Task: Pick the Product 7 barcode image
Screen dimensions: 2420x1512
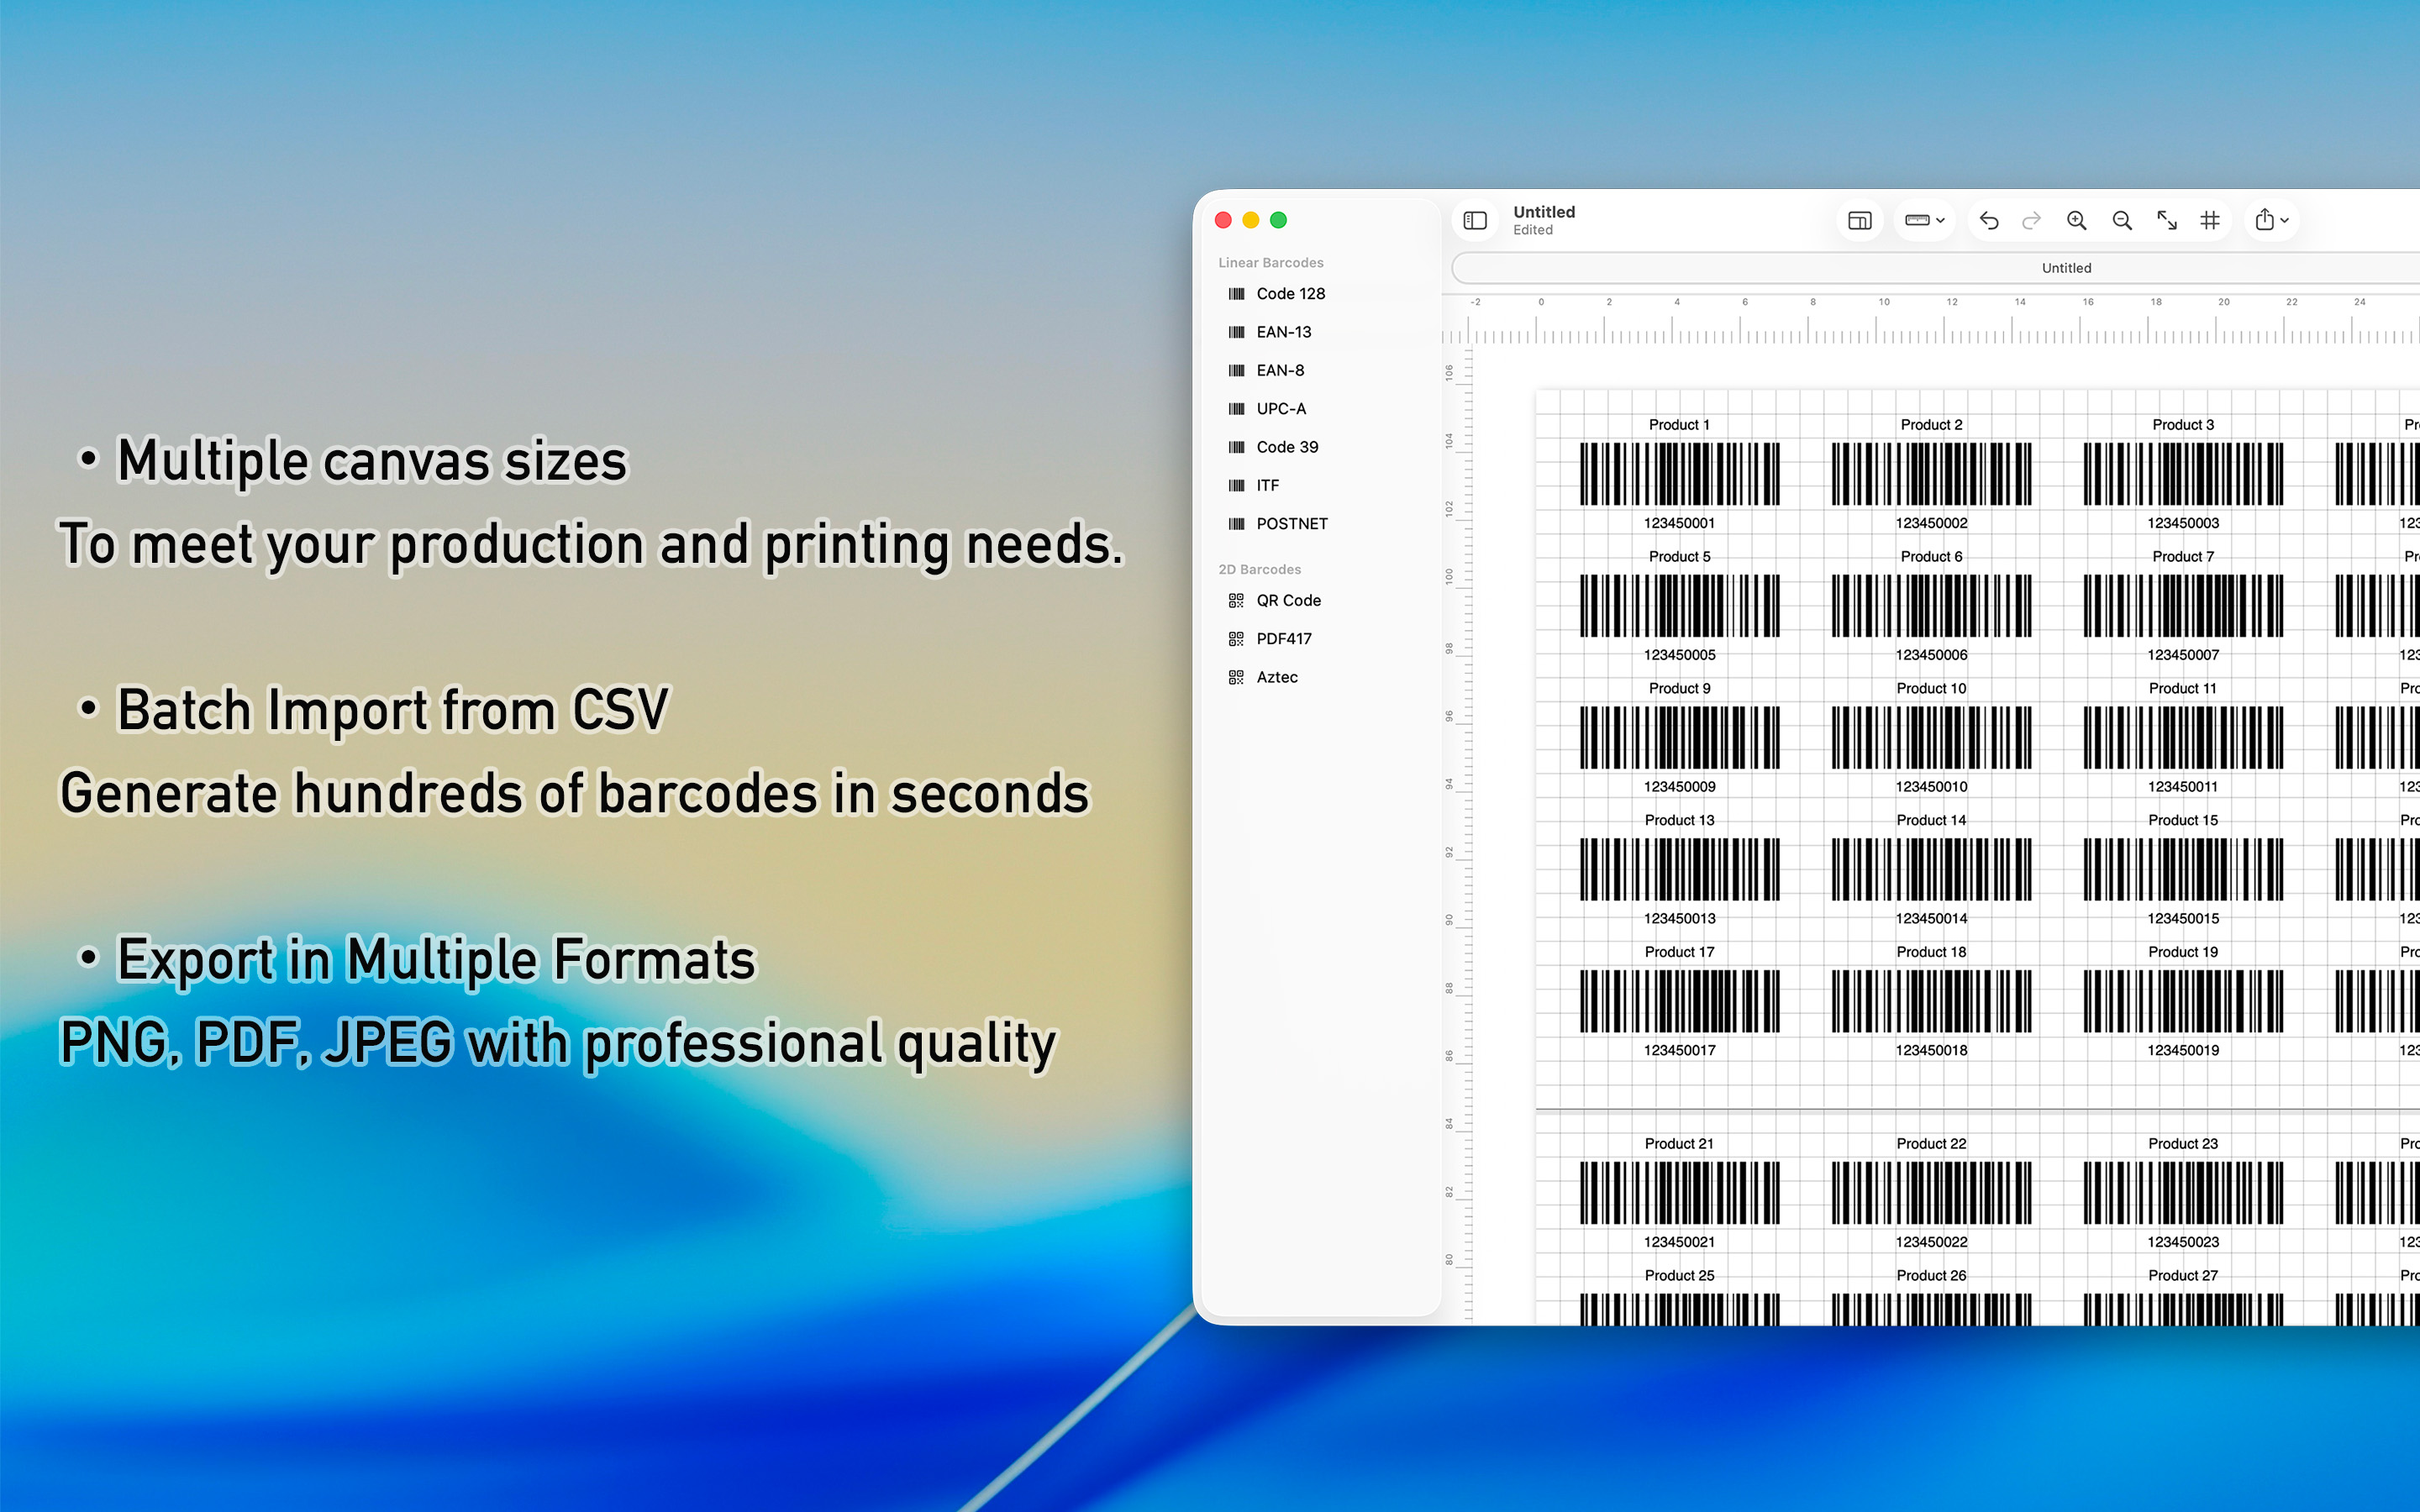Action: click(2184, 606)
